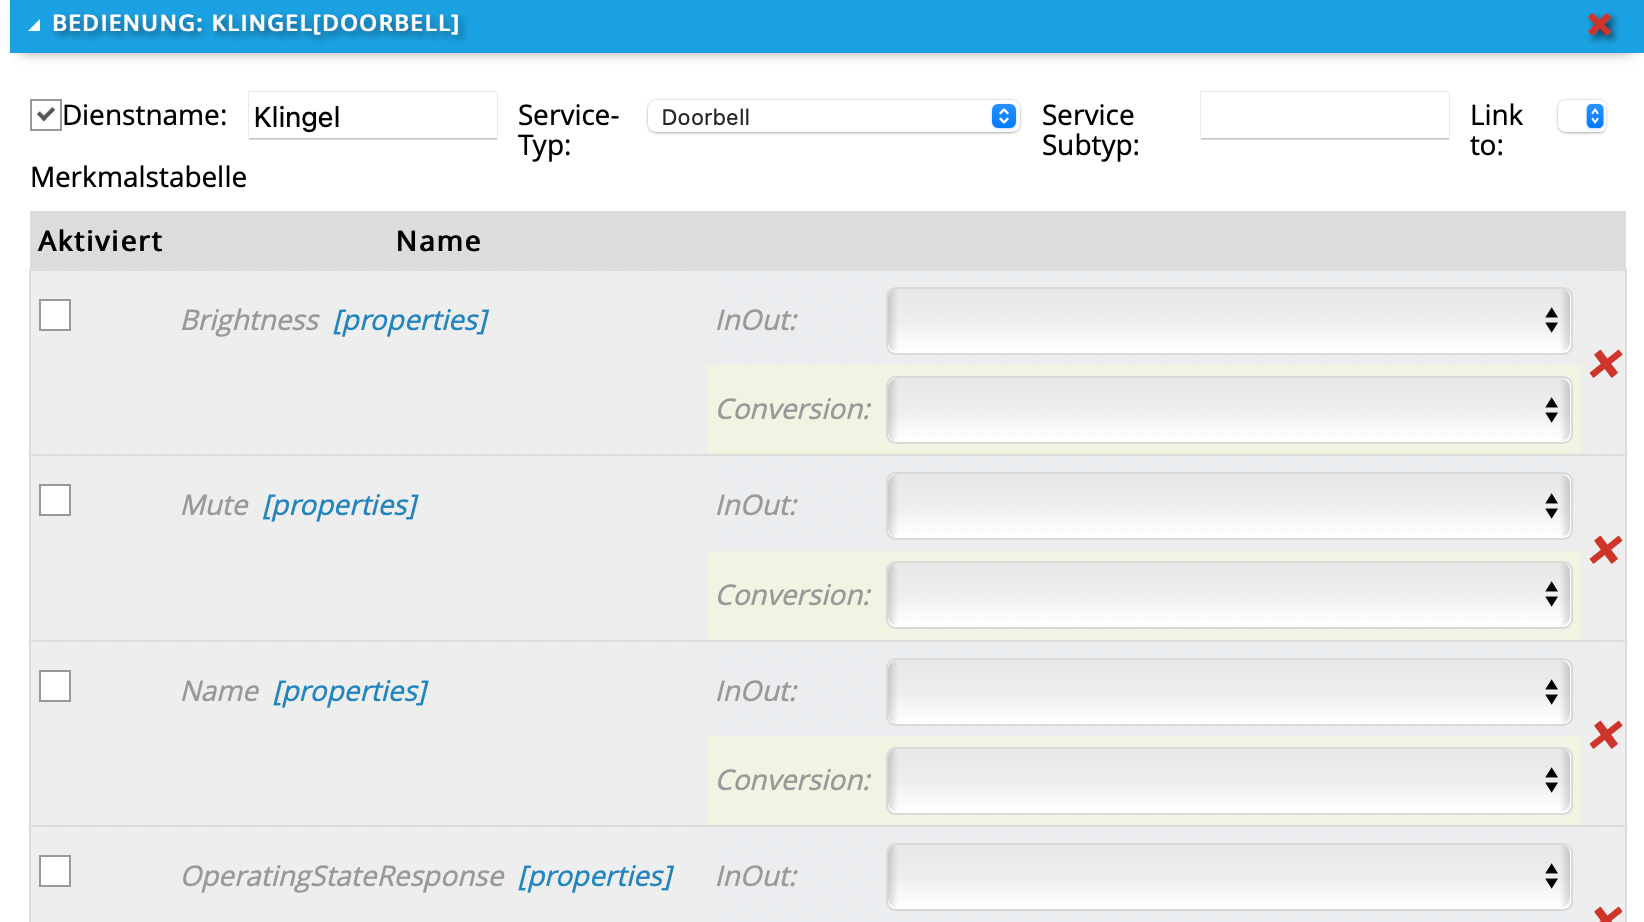The height and width of the screenshot is (922, 1644).
Task: Activate the Name characteristic checkbox
Action: point(55,686)
